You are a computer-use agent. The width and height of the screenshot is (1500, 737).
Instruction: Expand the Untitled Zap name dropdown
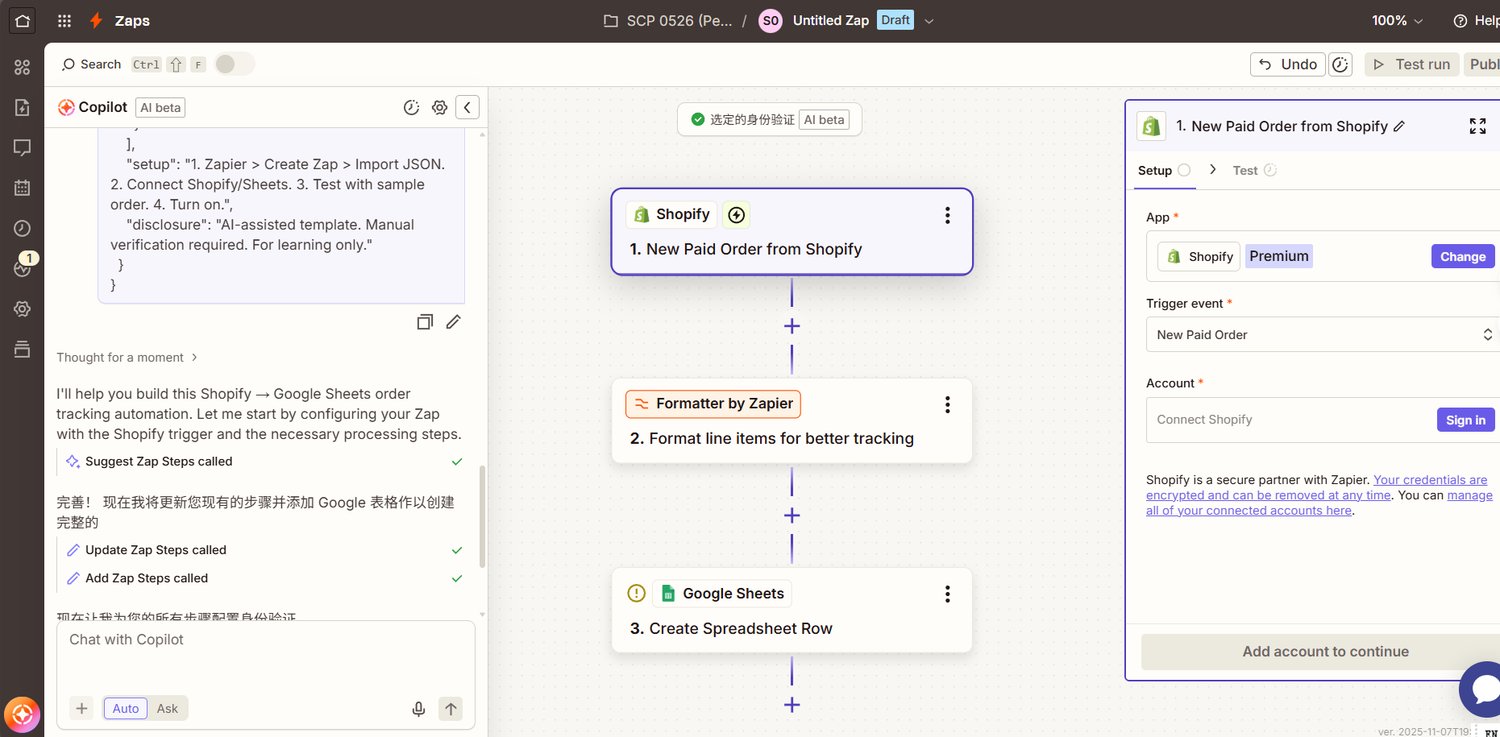pos(929,21)
